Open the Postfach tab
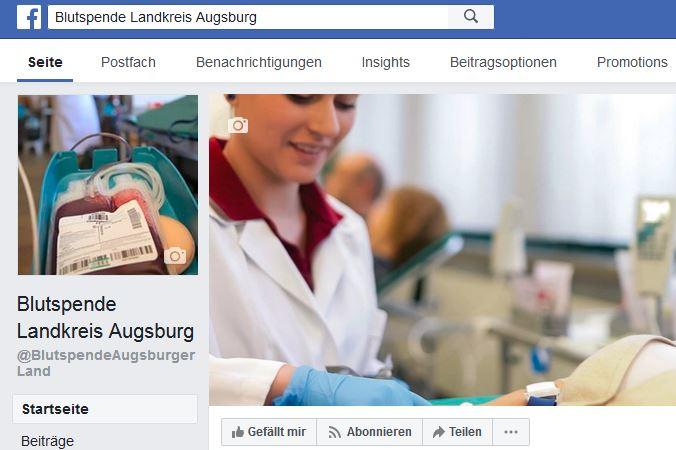 pyautogui.click(x=128, y=62)
